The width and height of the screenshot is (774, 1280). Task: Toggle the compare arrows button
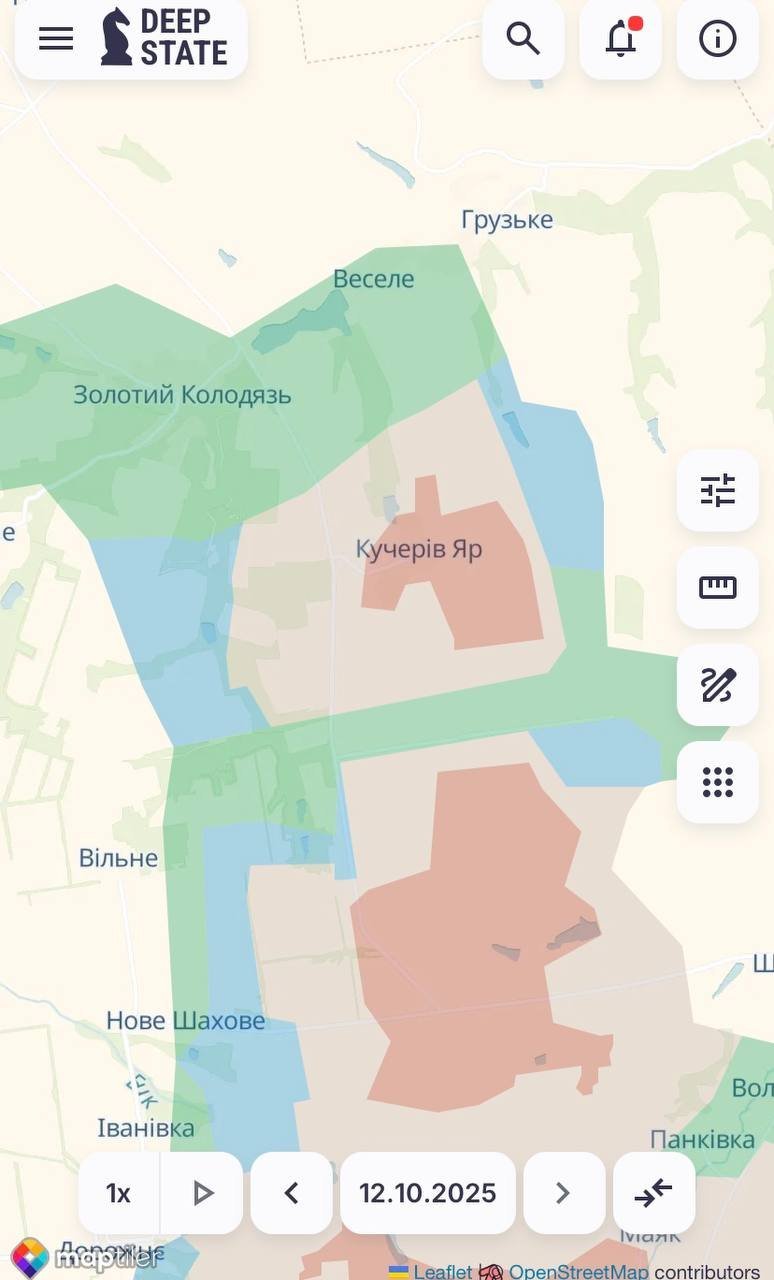click(x=654, y=1193)
